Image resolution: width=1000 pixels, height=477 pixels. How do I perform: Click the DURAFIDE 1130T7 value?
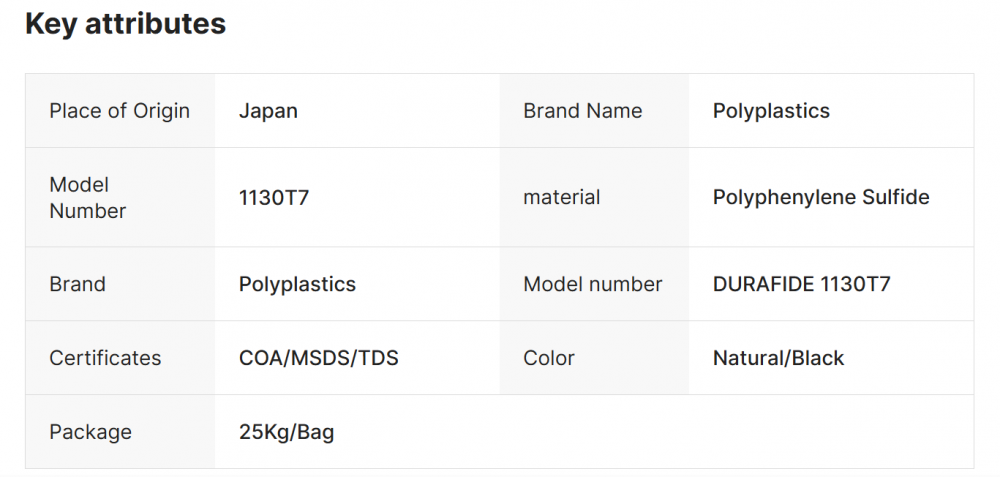801,284
